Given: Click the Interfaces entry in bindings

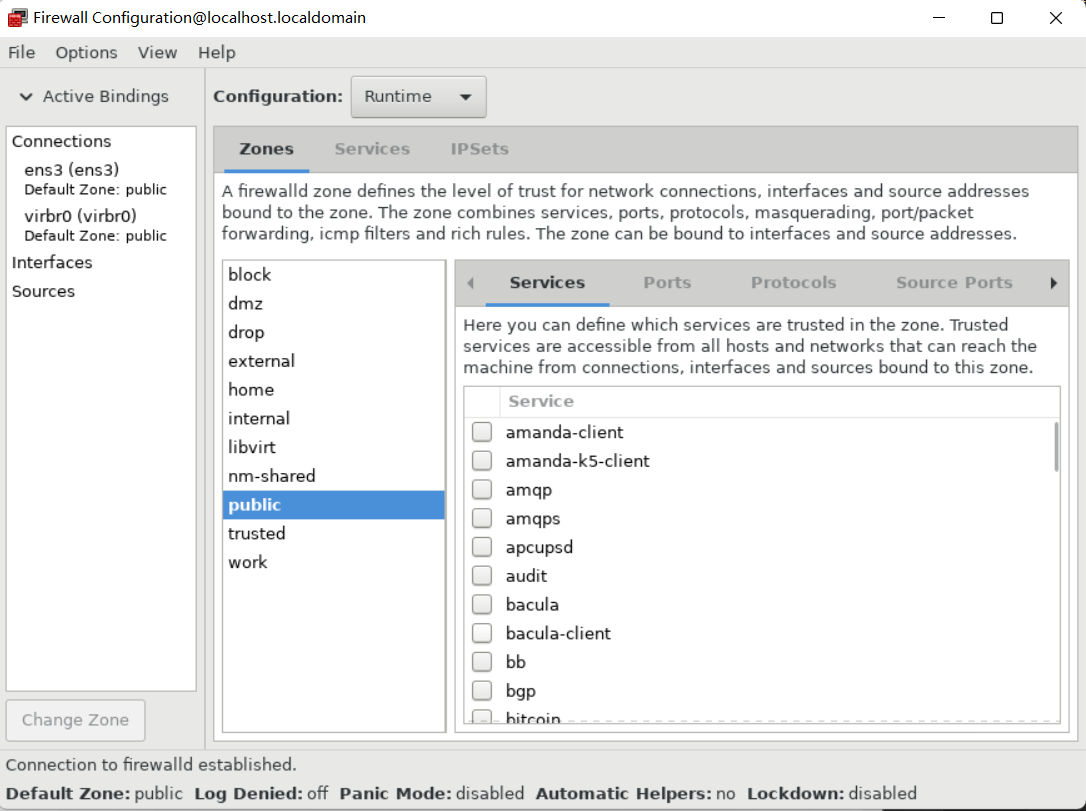Looking at the screenshot, I should point(52,262).
